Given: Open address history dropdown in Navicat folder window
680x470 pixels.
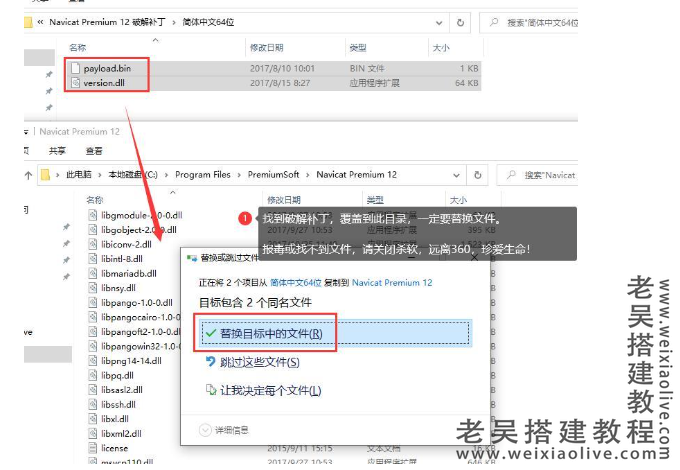Looking at the screenshot, I should point(456,175).
